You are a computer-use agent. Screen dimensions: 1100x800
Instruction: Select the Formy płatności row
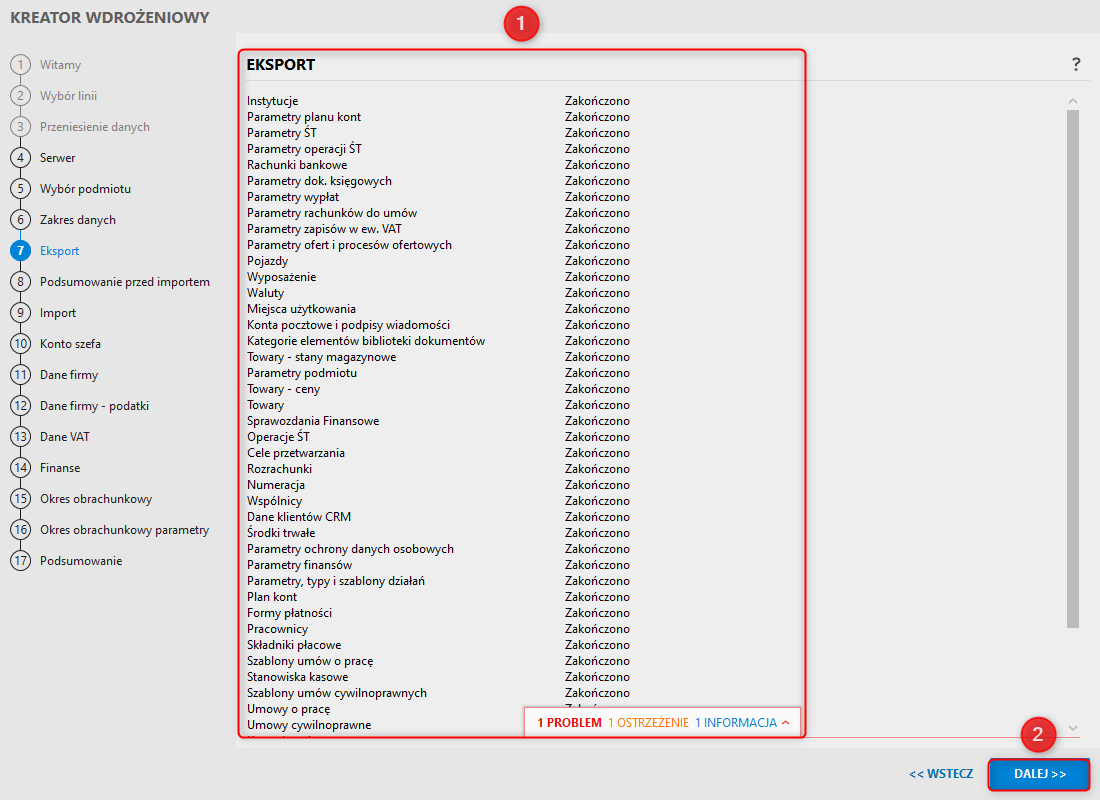(438, 613)
